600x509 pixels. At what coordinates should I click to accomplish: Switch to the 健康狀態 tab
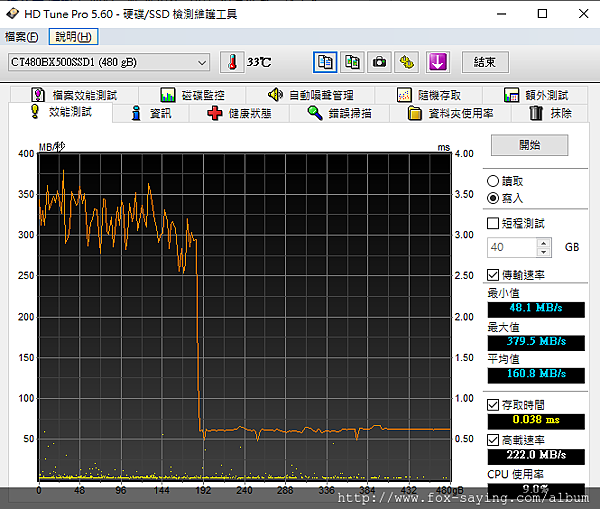(x=239, y=113)
